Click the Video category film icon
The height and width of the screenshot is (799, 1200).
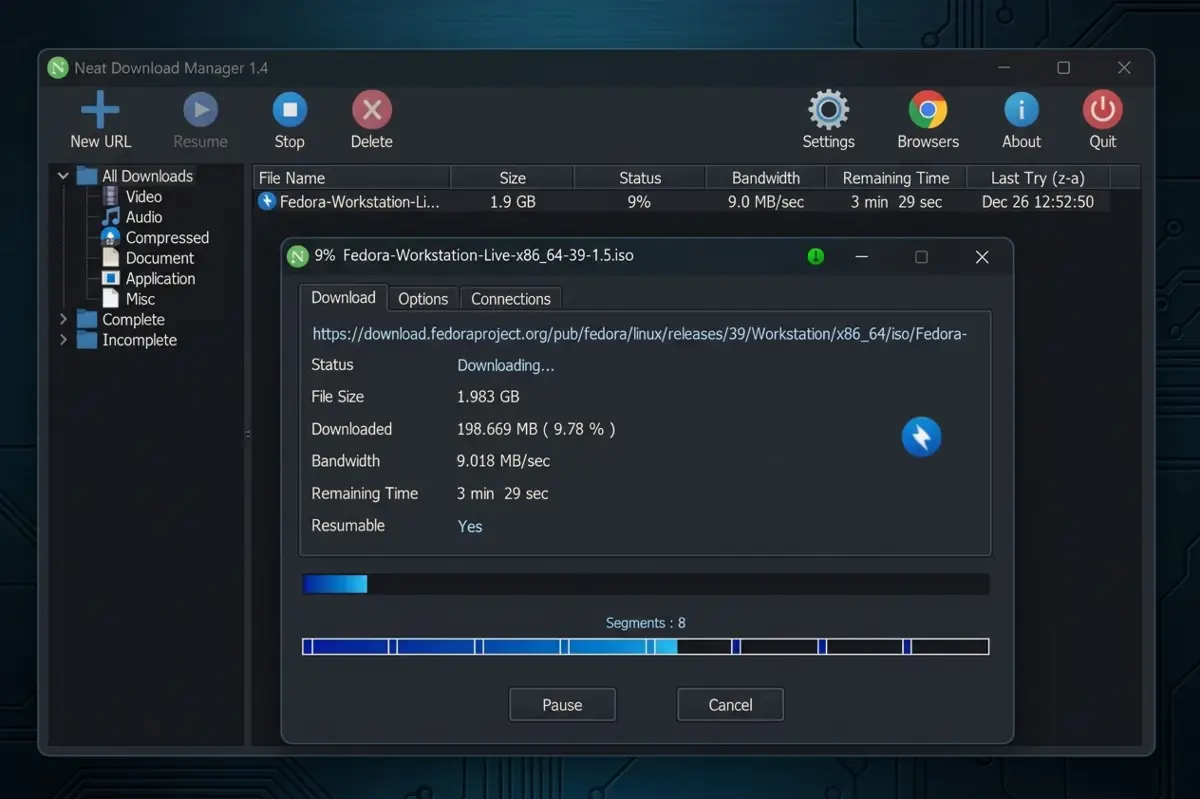pos(111,197)
